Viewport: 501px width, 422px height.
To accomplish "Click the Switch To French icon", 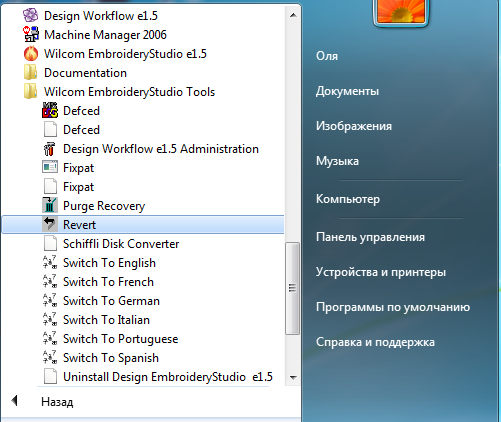I will [50, 281].
